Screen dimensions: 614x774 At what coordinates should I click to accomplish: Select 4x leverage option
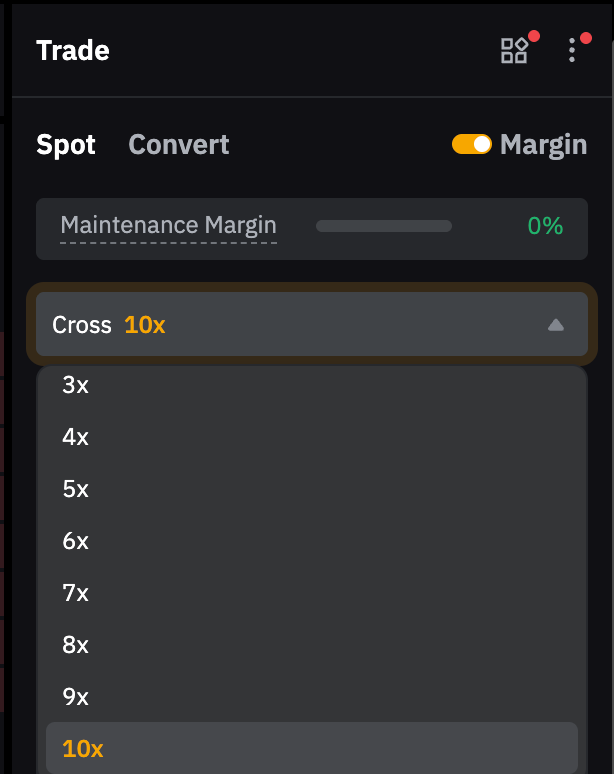pyautogui.click(x=76, y=437)
